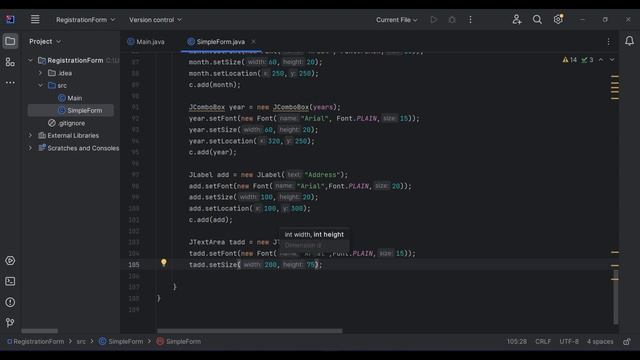The height and width of the screenshot is (360, 640).
Task: Open editor tab options menu
Action: tap(609, 42)
